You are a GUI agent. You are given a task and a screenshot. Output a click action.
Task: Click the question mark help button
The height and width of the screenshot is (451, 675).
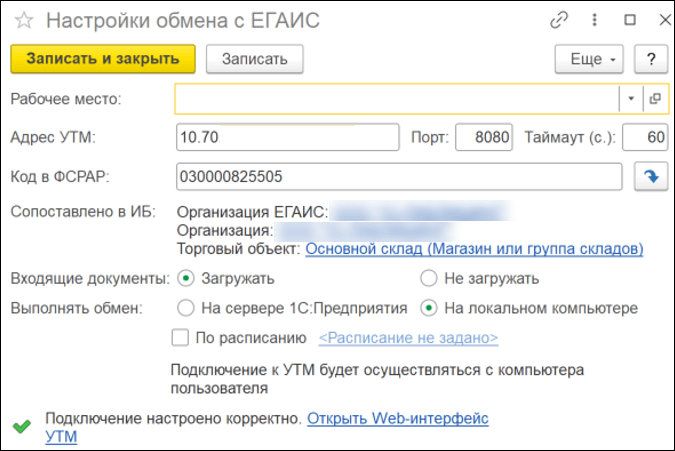point(651,59)
